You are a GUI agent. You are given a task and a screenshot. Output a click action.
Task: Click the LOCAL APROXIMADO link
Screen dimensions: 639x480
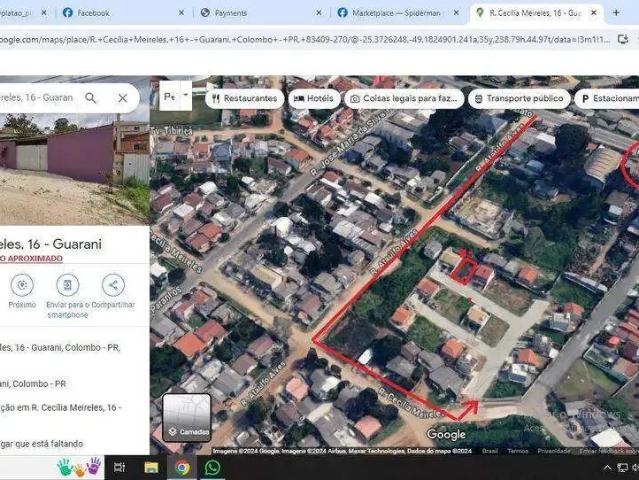(x=31, y=258)
